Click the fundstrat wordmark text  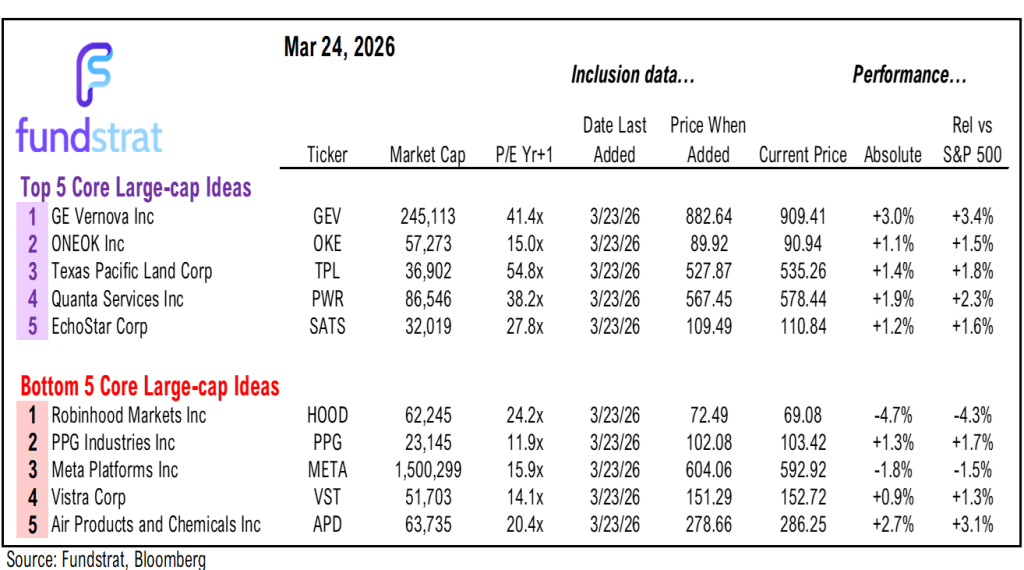point(89,137)
